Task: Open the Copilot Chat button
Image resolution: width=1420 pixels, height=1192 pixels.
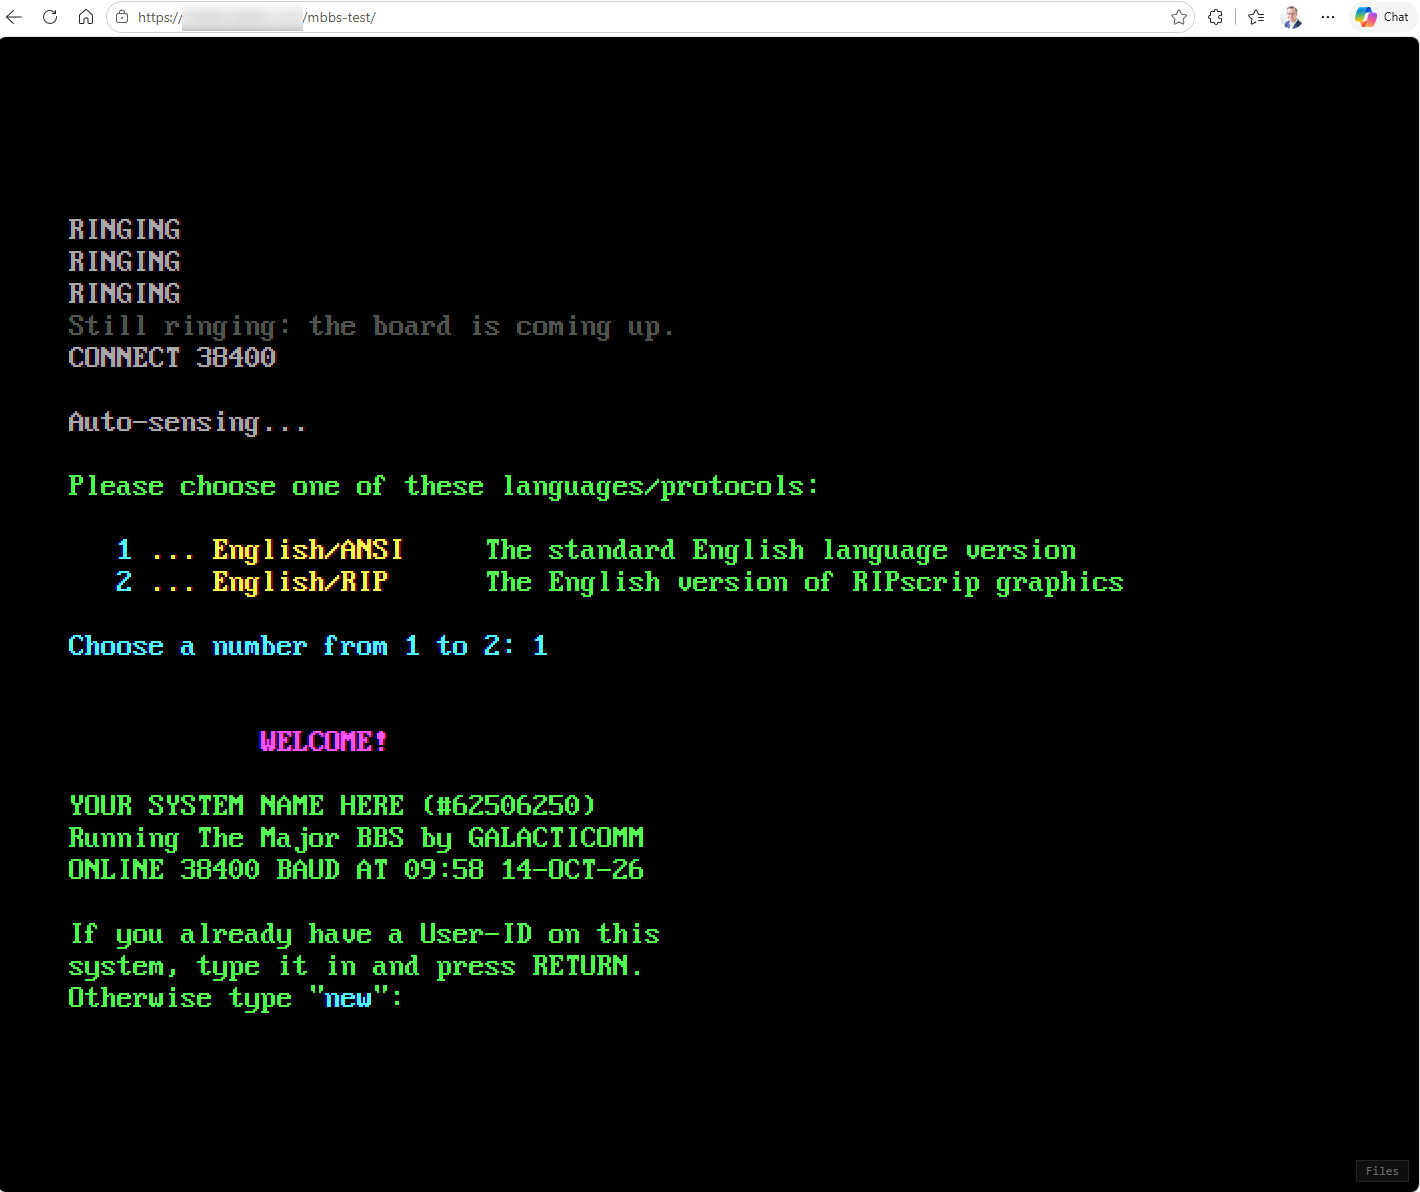Action: click(1382, 17)
